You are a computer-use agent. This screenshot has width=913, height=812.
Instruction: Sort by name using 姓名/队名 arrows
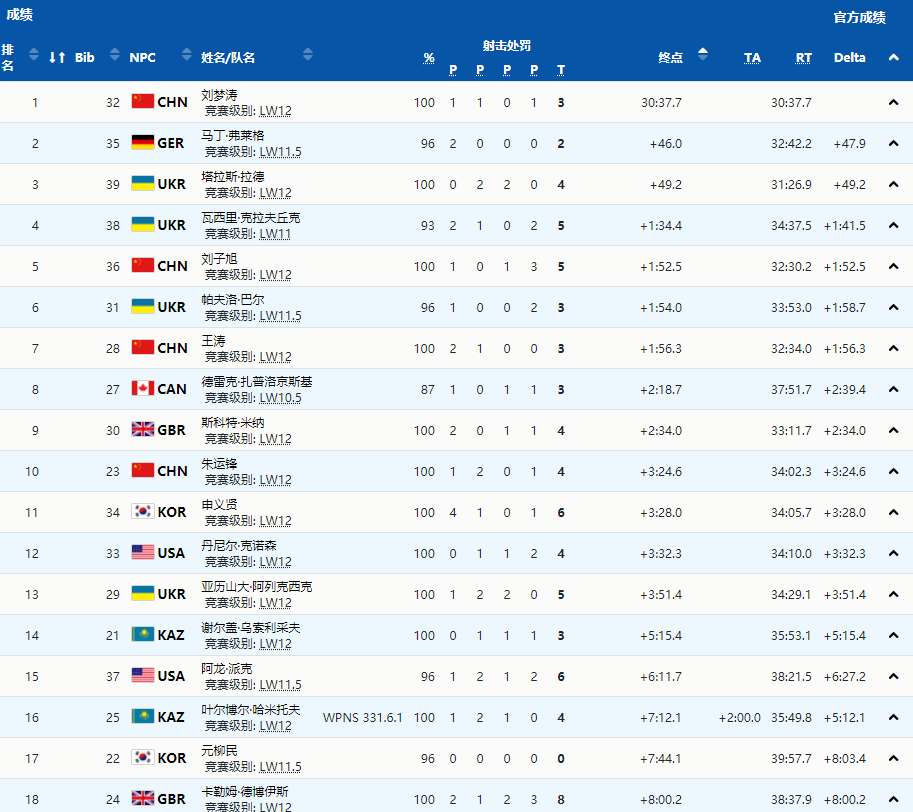[307, 57]
